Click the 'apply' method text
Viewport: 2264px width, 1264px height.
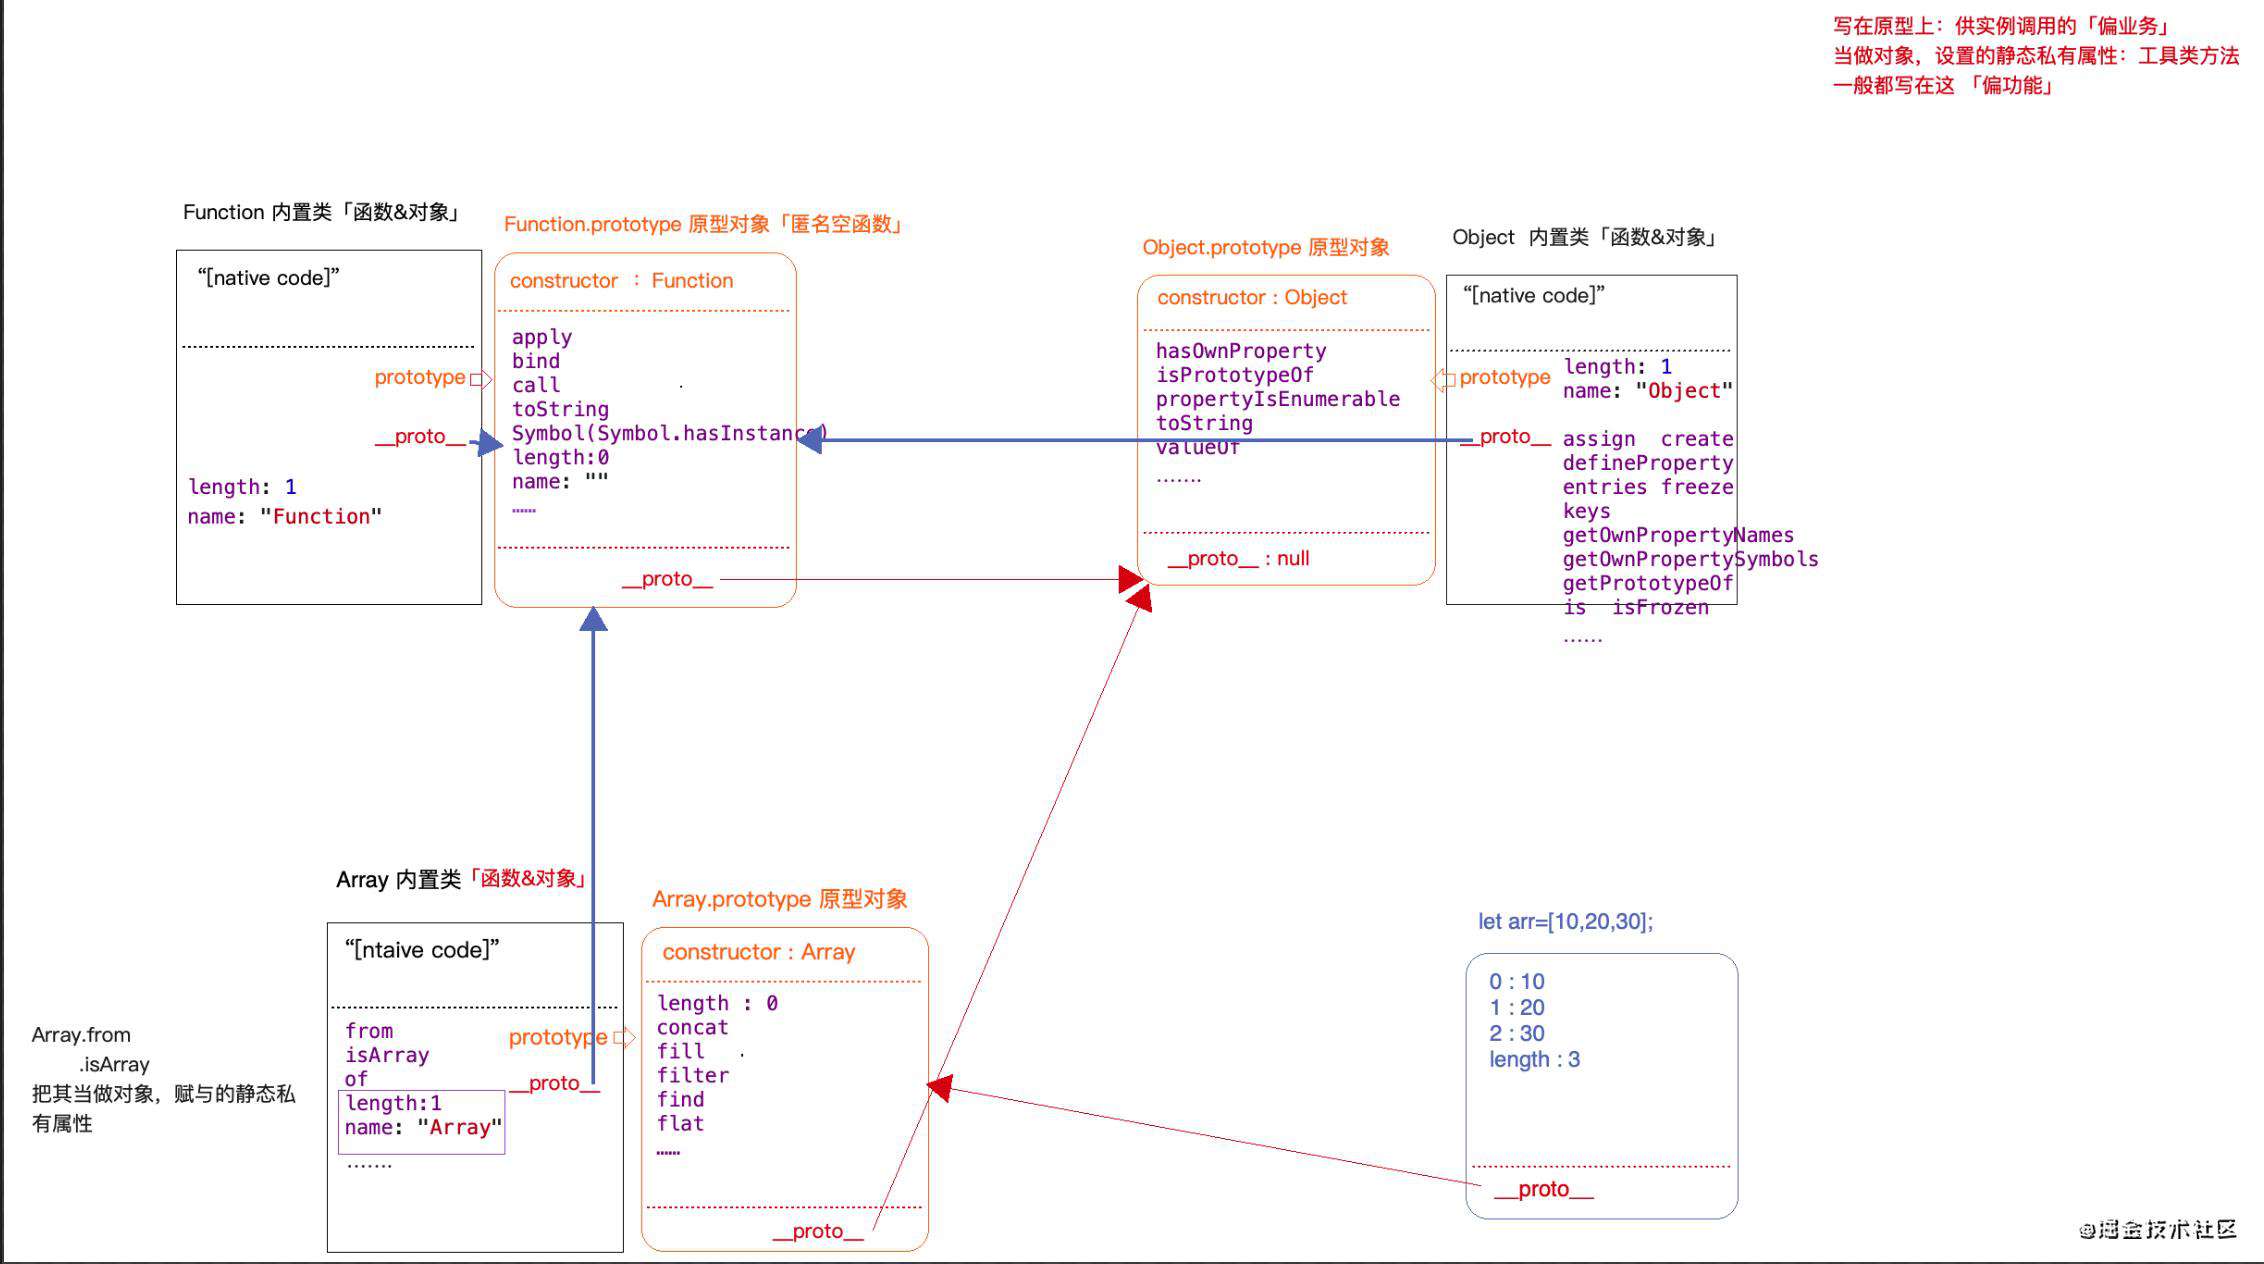point(542,338)
